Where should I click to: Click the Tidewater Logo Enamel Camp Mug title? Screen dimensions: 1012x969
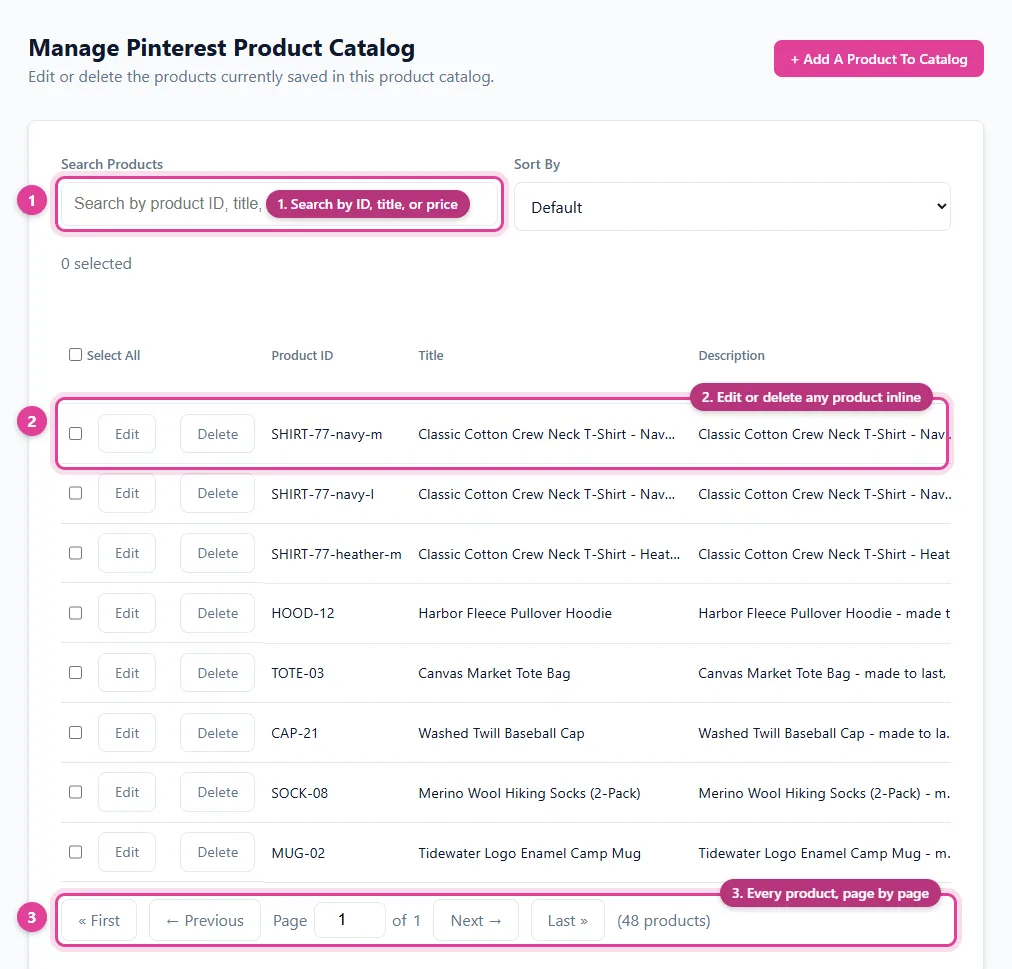(x=529, y=853)
